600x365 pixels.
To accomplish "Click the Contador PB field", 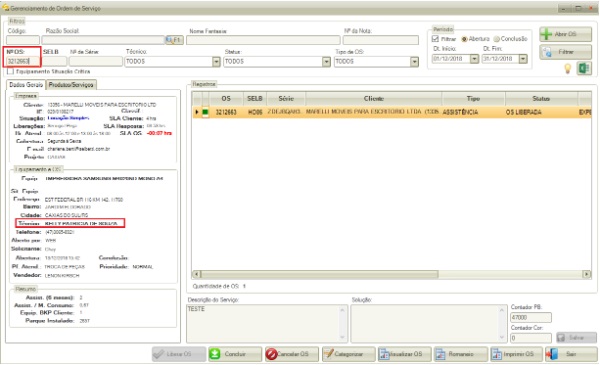I will click(x=531, y=318).
